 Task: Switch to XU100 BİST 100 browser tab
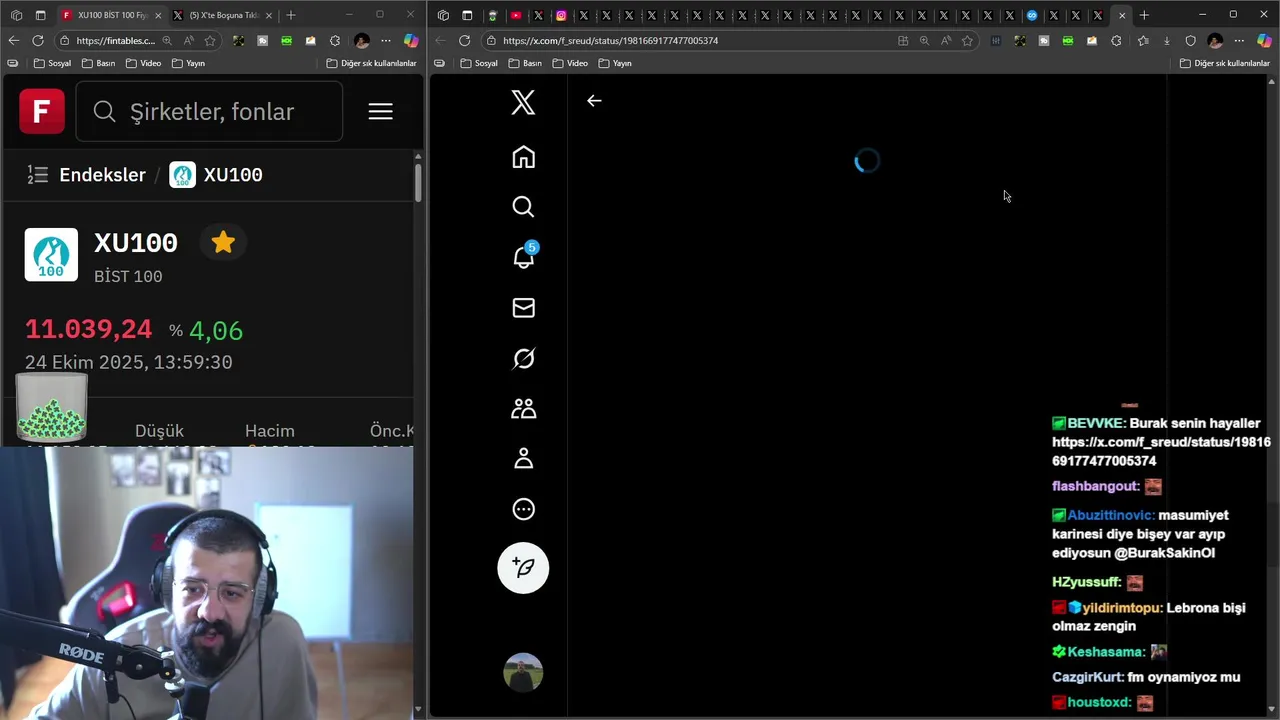[x=110, y=15]
